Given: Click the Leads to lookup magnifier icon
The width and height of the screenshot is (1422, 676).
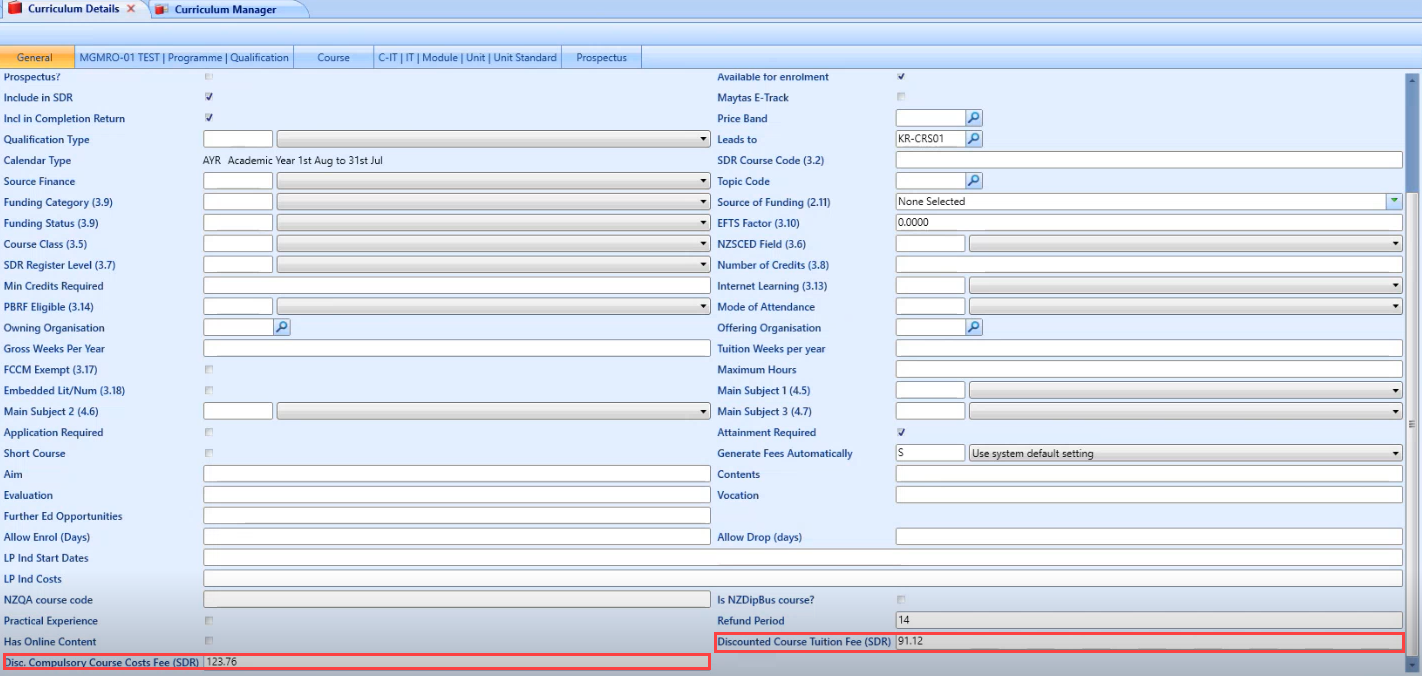Looking at the screenshot, I should pyautogui.click(x=974, y=139).
